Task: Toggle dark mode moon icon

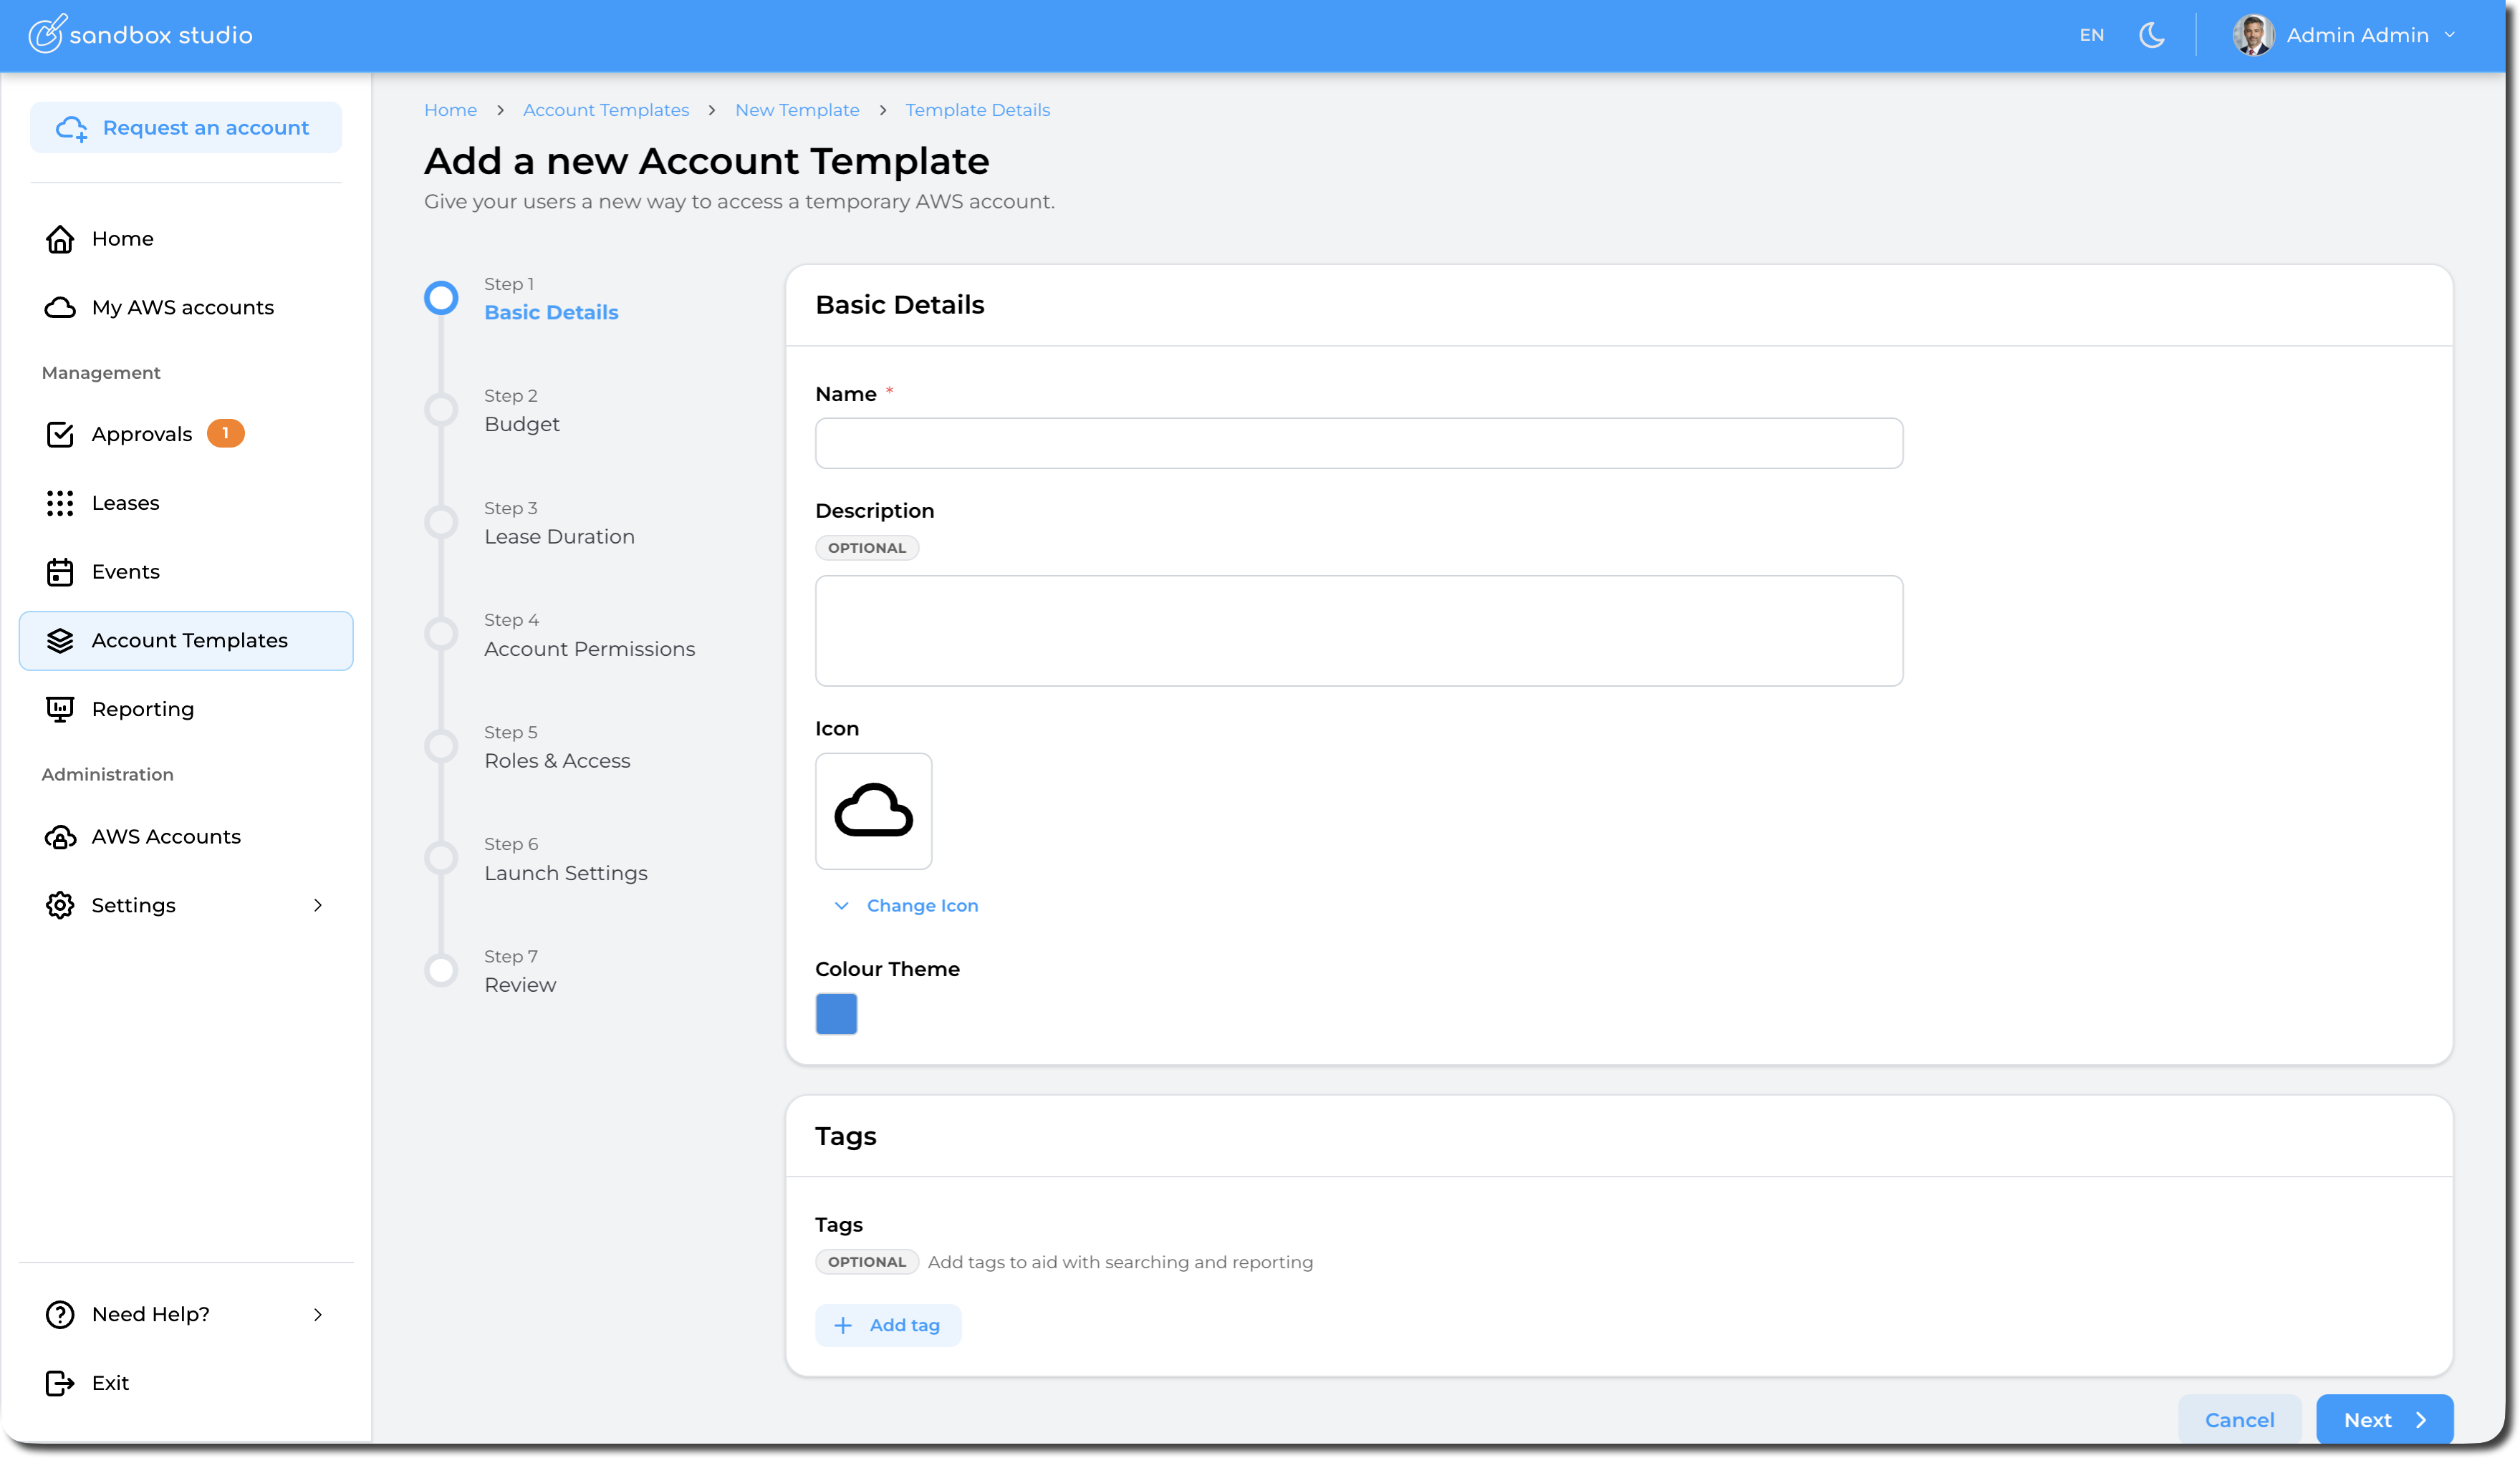Action: point(2151,35)
